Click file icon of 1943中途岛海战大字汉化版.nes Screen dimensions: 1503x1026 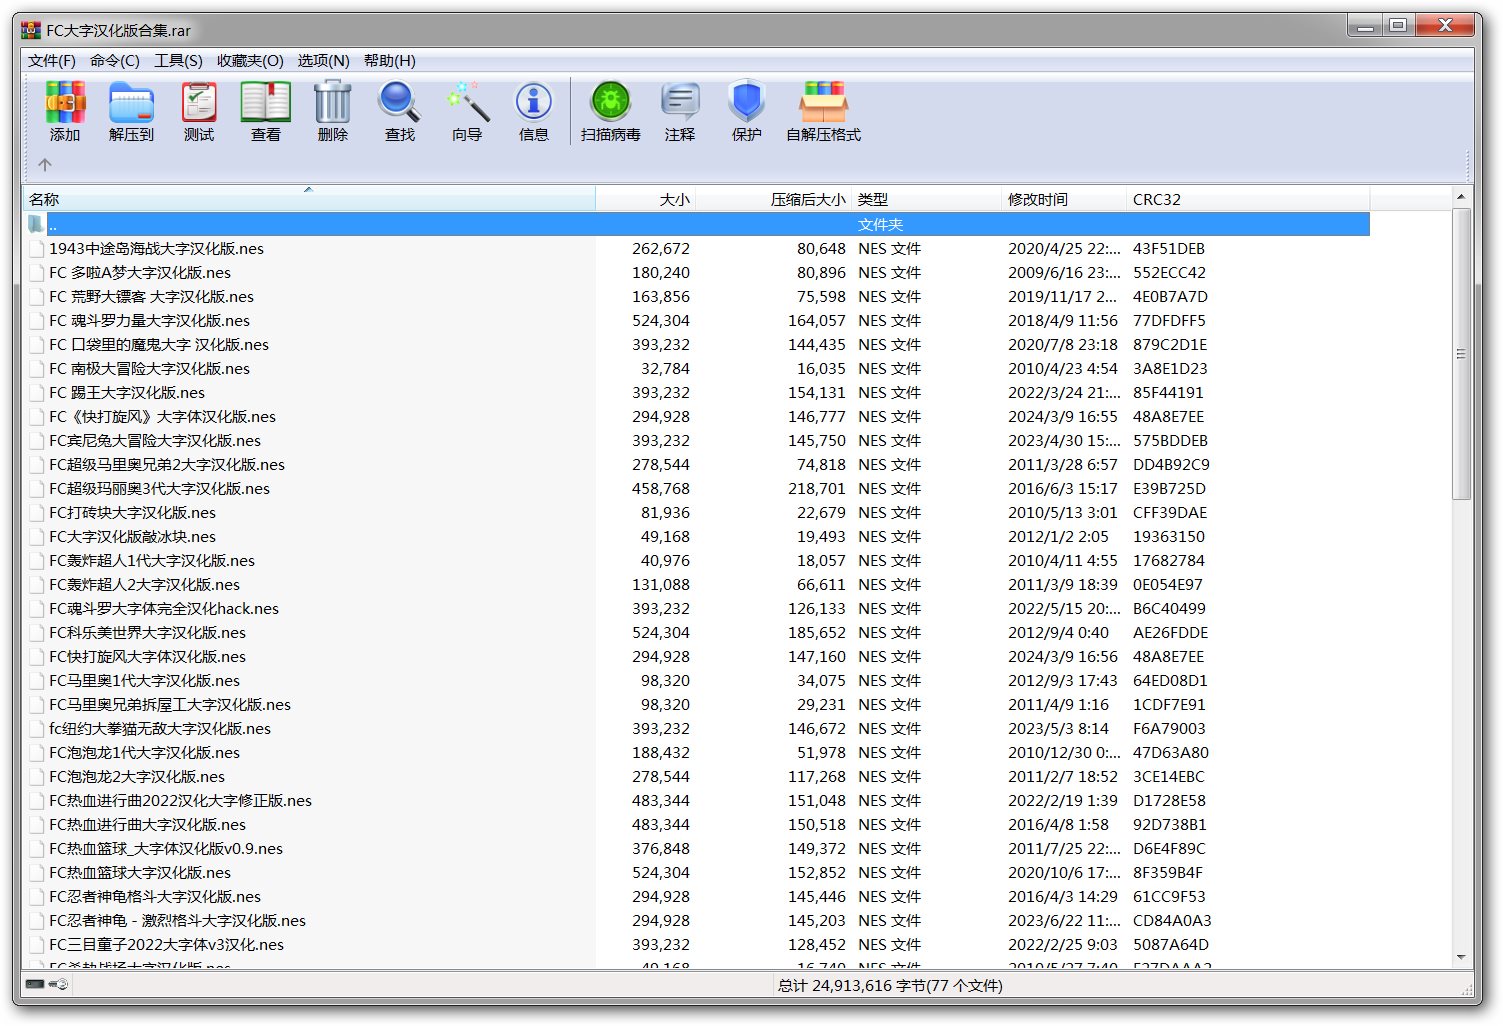(36, 248)
